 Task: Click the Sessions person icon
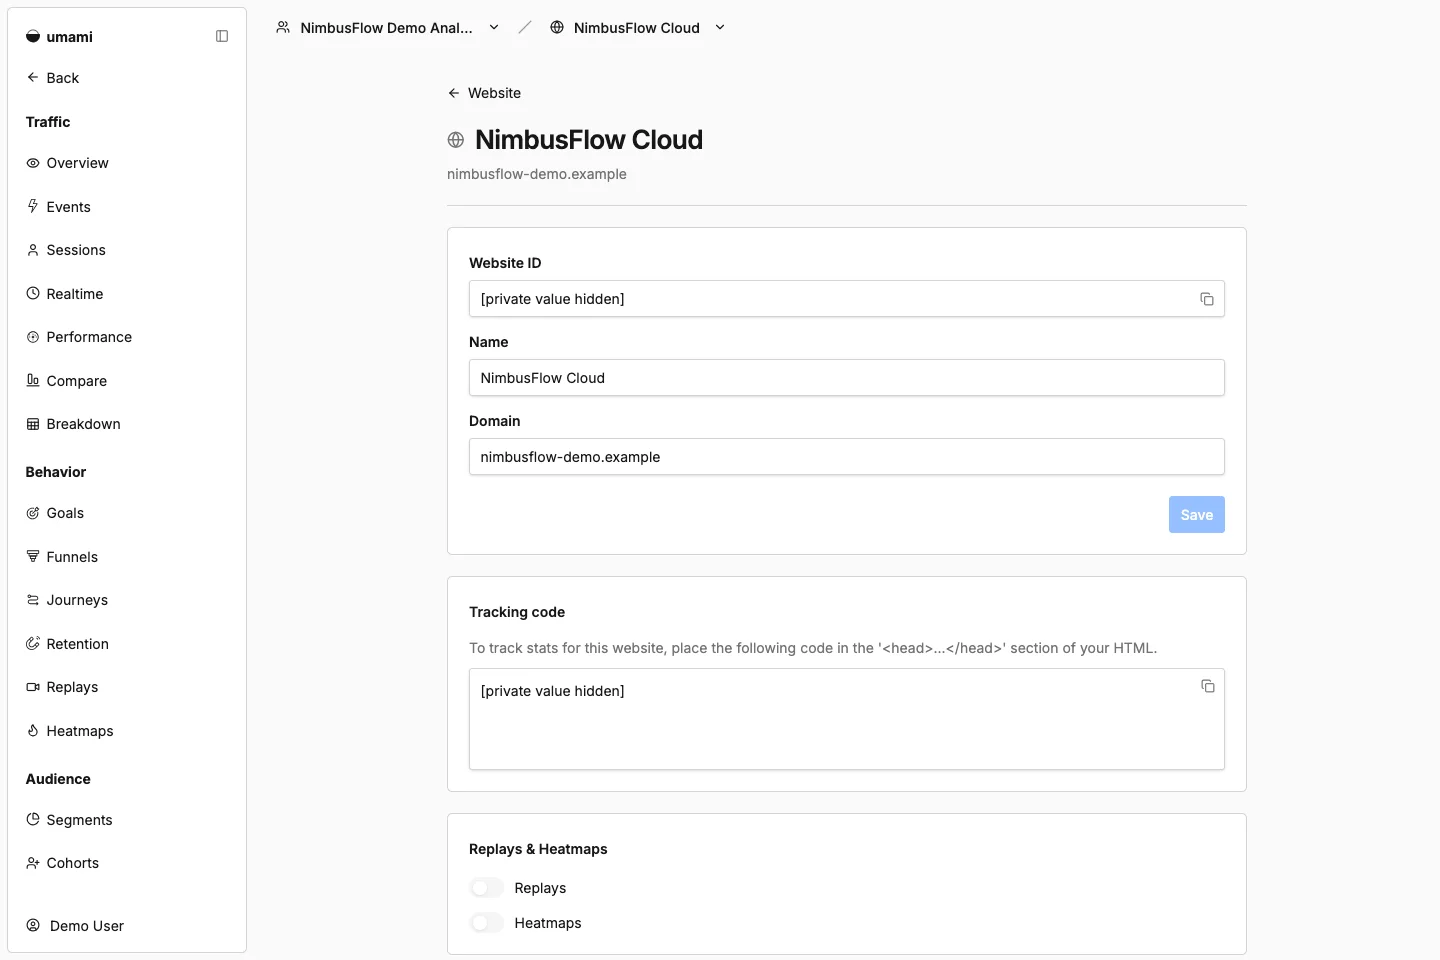tap(33, 250)
